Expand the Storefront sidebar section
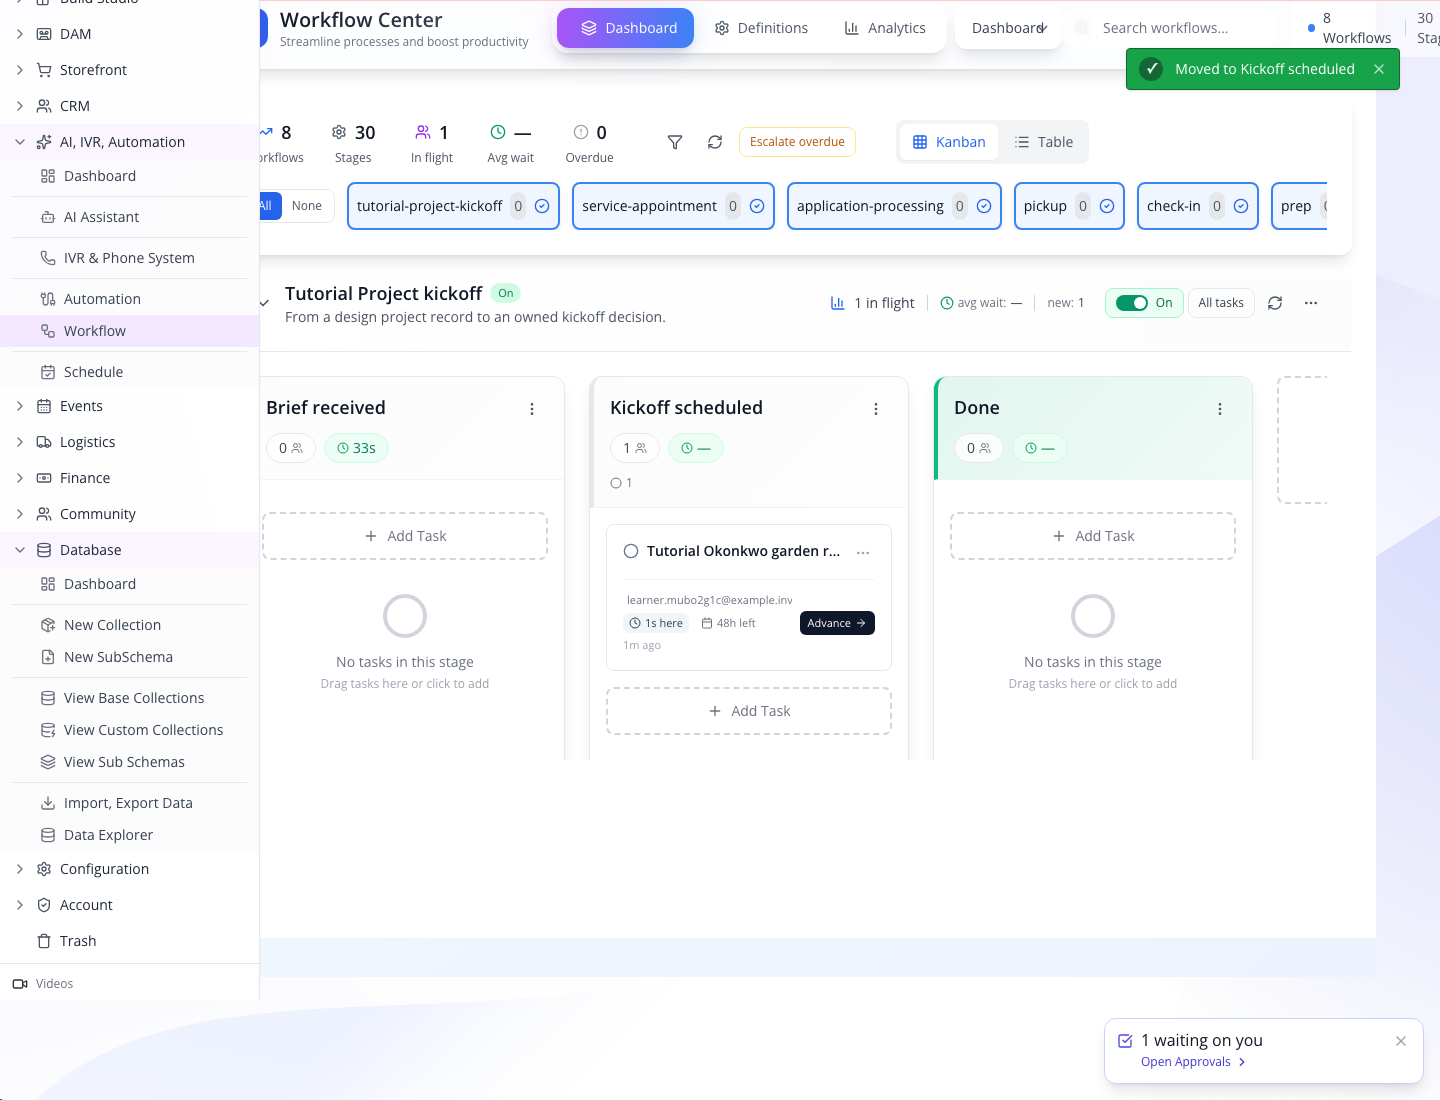 [20, 70]
